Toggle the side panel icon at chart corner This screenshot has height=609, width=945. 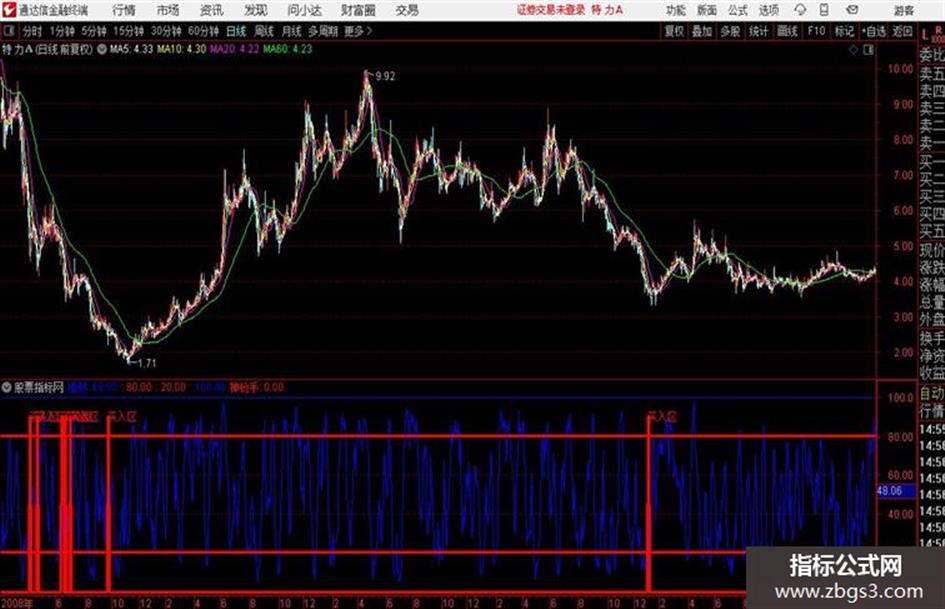pos(868,50)
